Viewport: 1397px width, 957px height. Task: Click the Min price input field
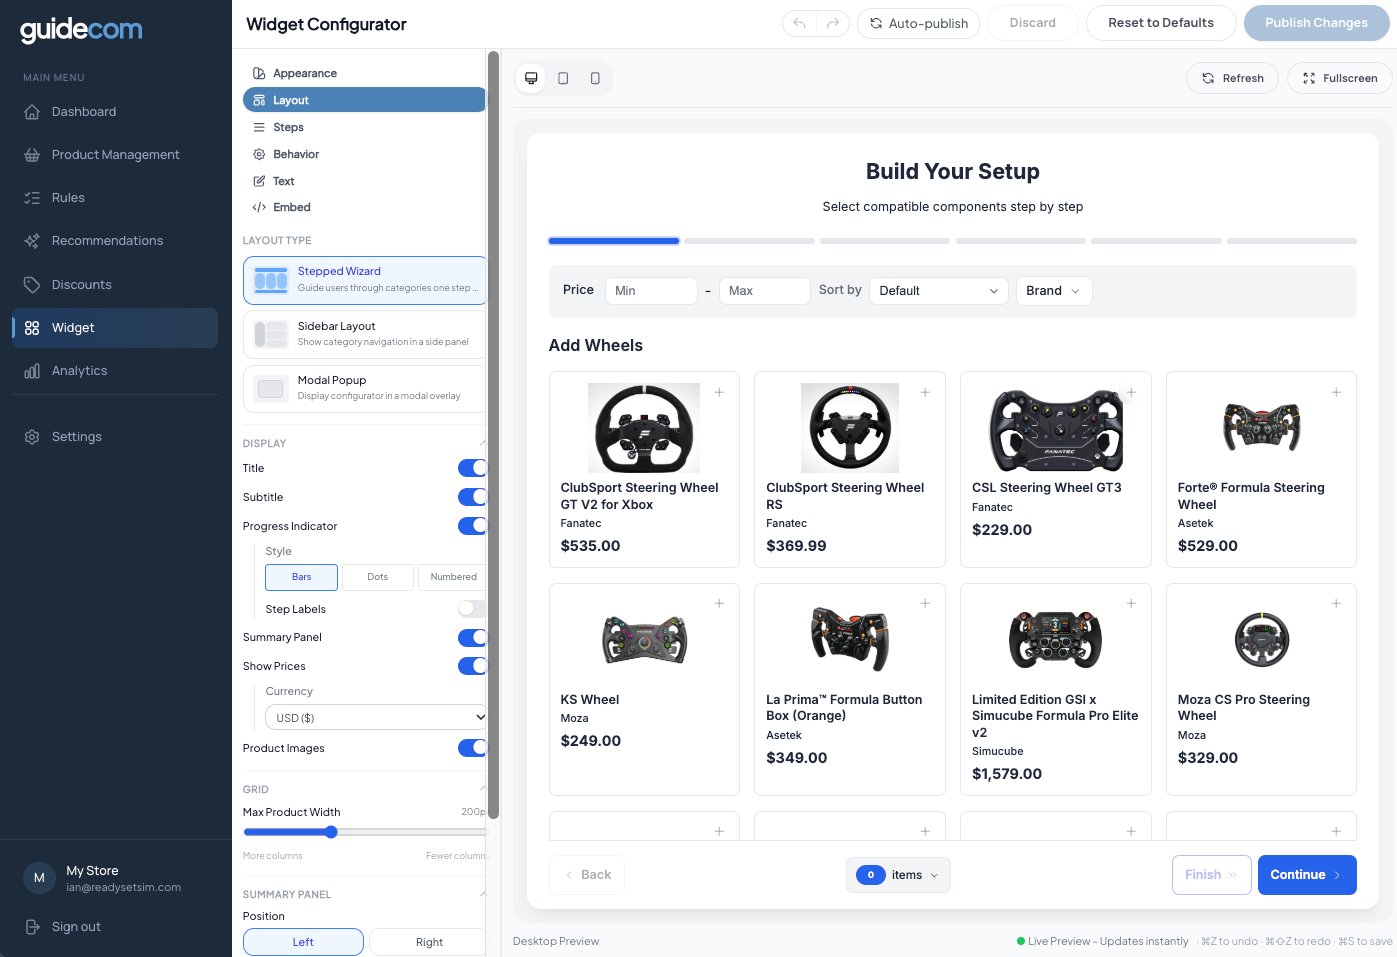pyautogui.click(x=651, y=291)
